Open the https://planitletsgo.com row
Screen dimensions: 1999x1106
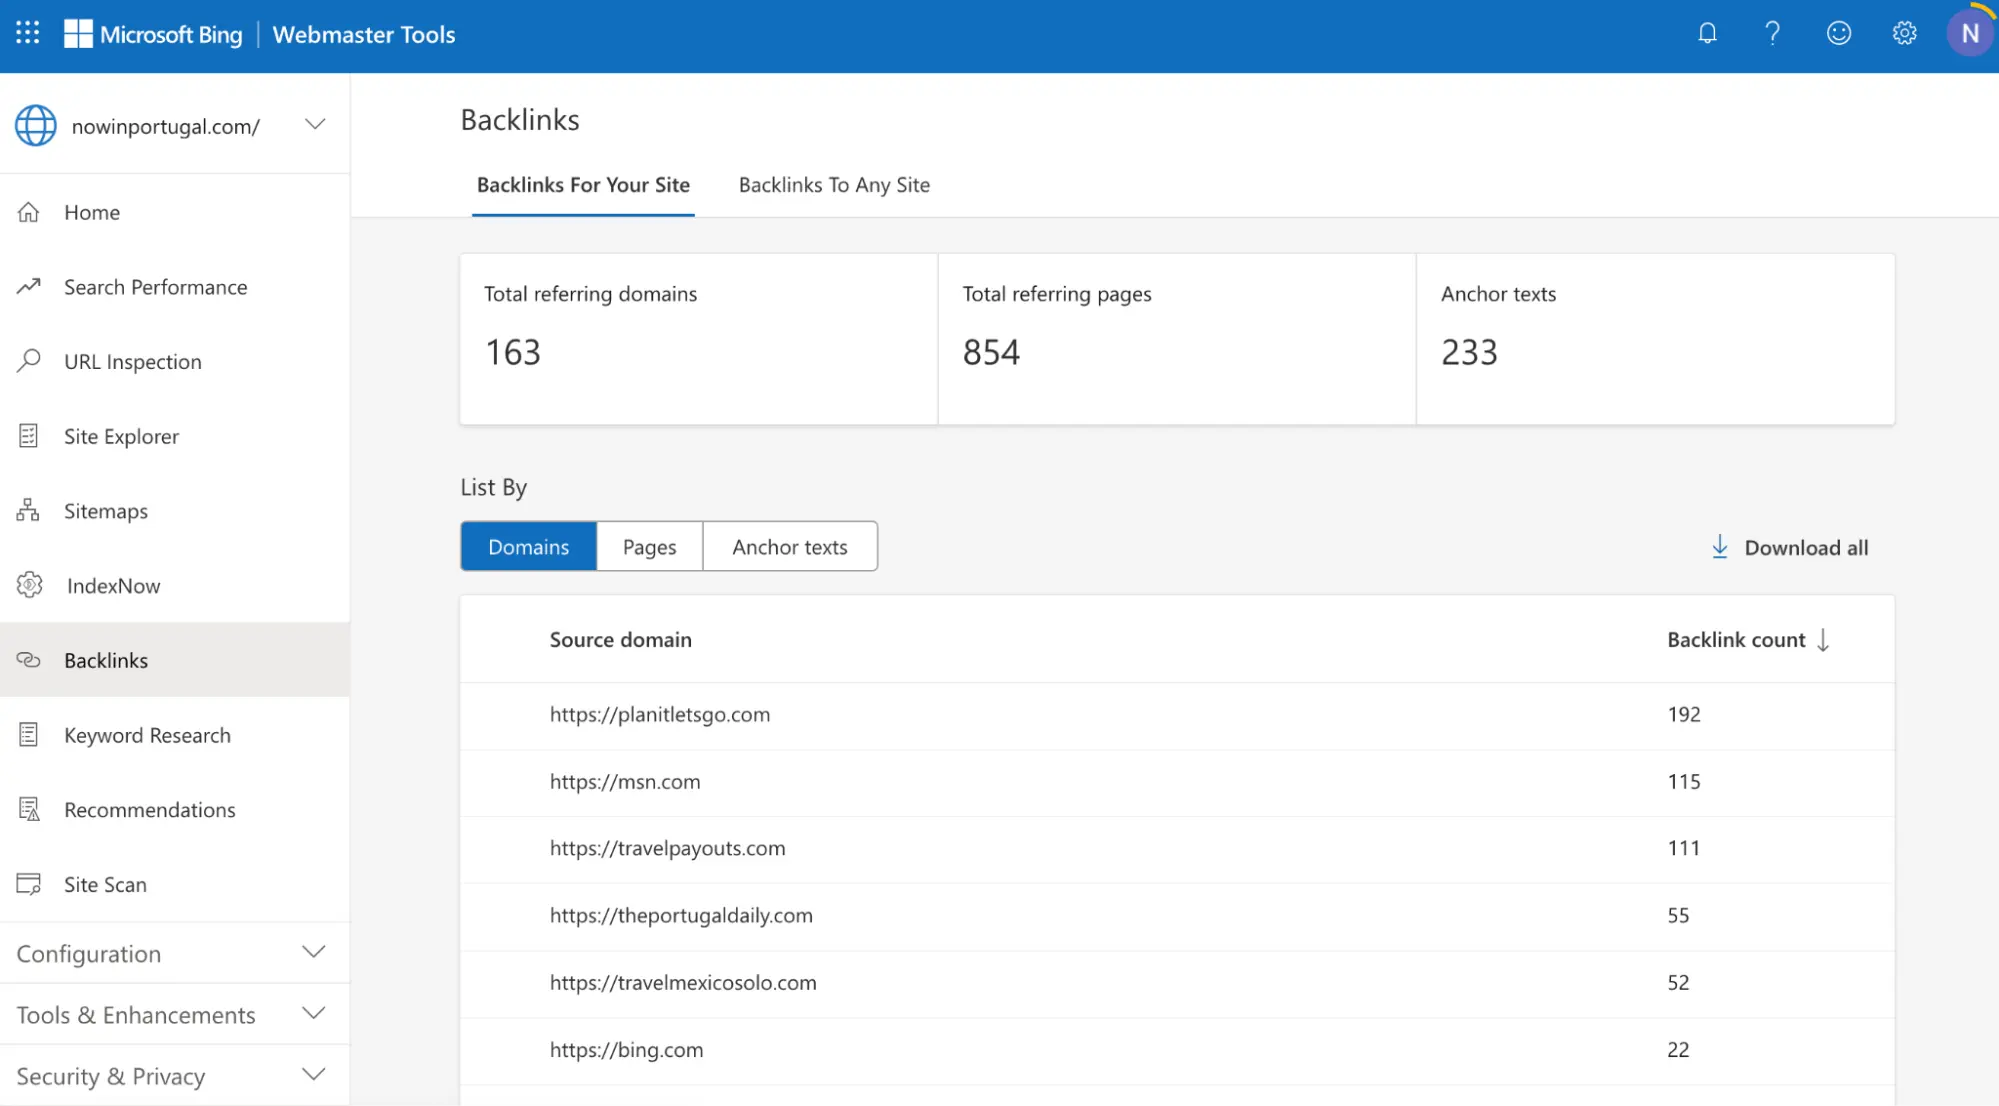pos(1177,715)
